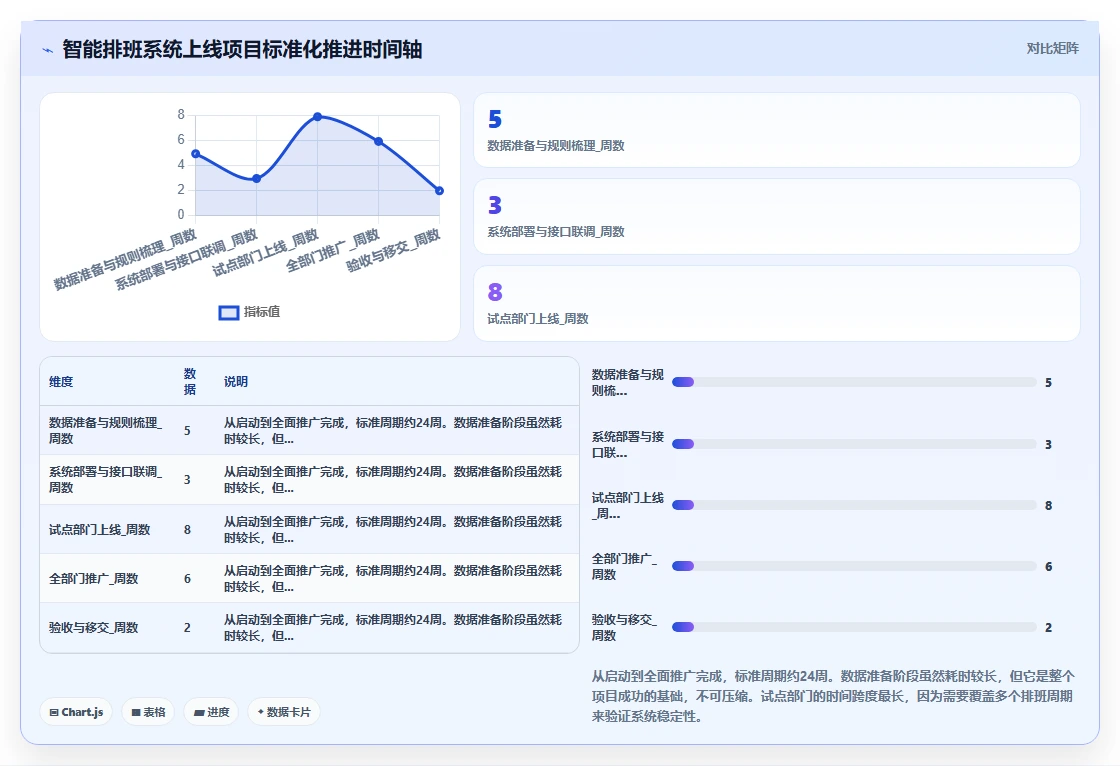Screen dimensions: 1120x766
Task: Click the table cell 数据准备与规则梳理_周数
Action: tap(106, 431)
